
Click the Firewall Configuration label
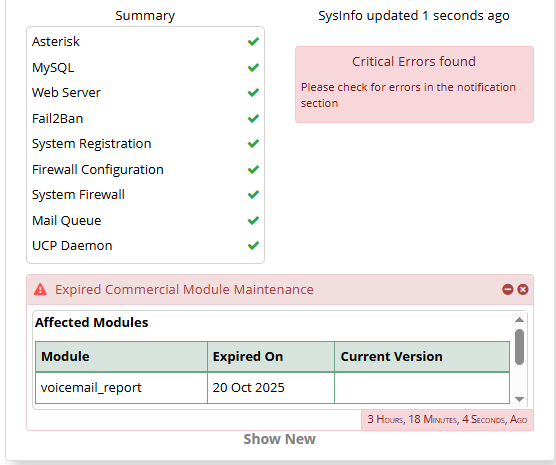98,170
